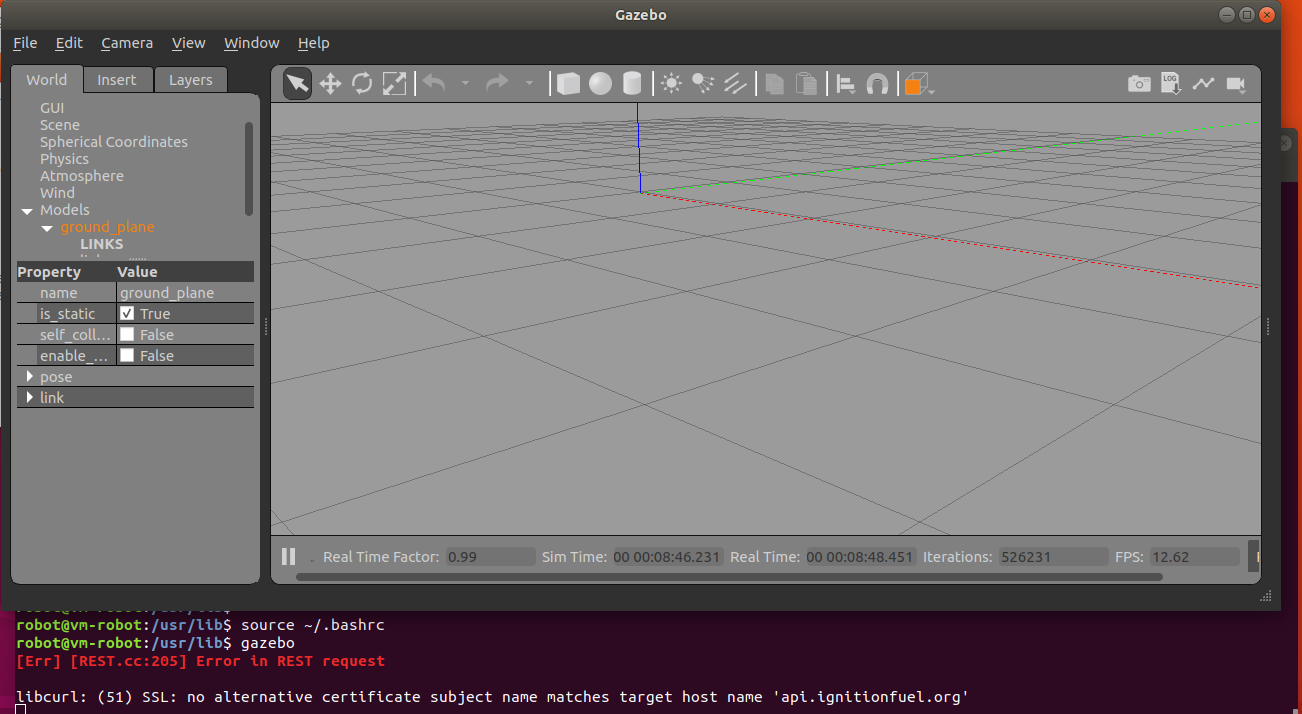Screen dimensions: 1302x714
Task: Click the Sim Time value field
Action: coord(666,557)
